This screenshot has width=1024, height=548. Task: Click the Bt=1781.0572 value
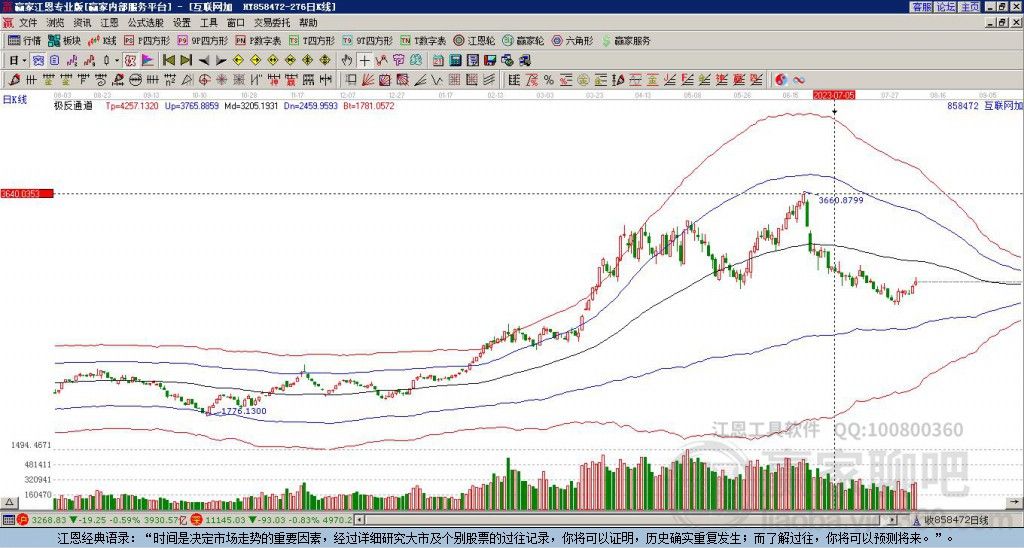369,105
